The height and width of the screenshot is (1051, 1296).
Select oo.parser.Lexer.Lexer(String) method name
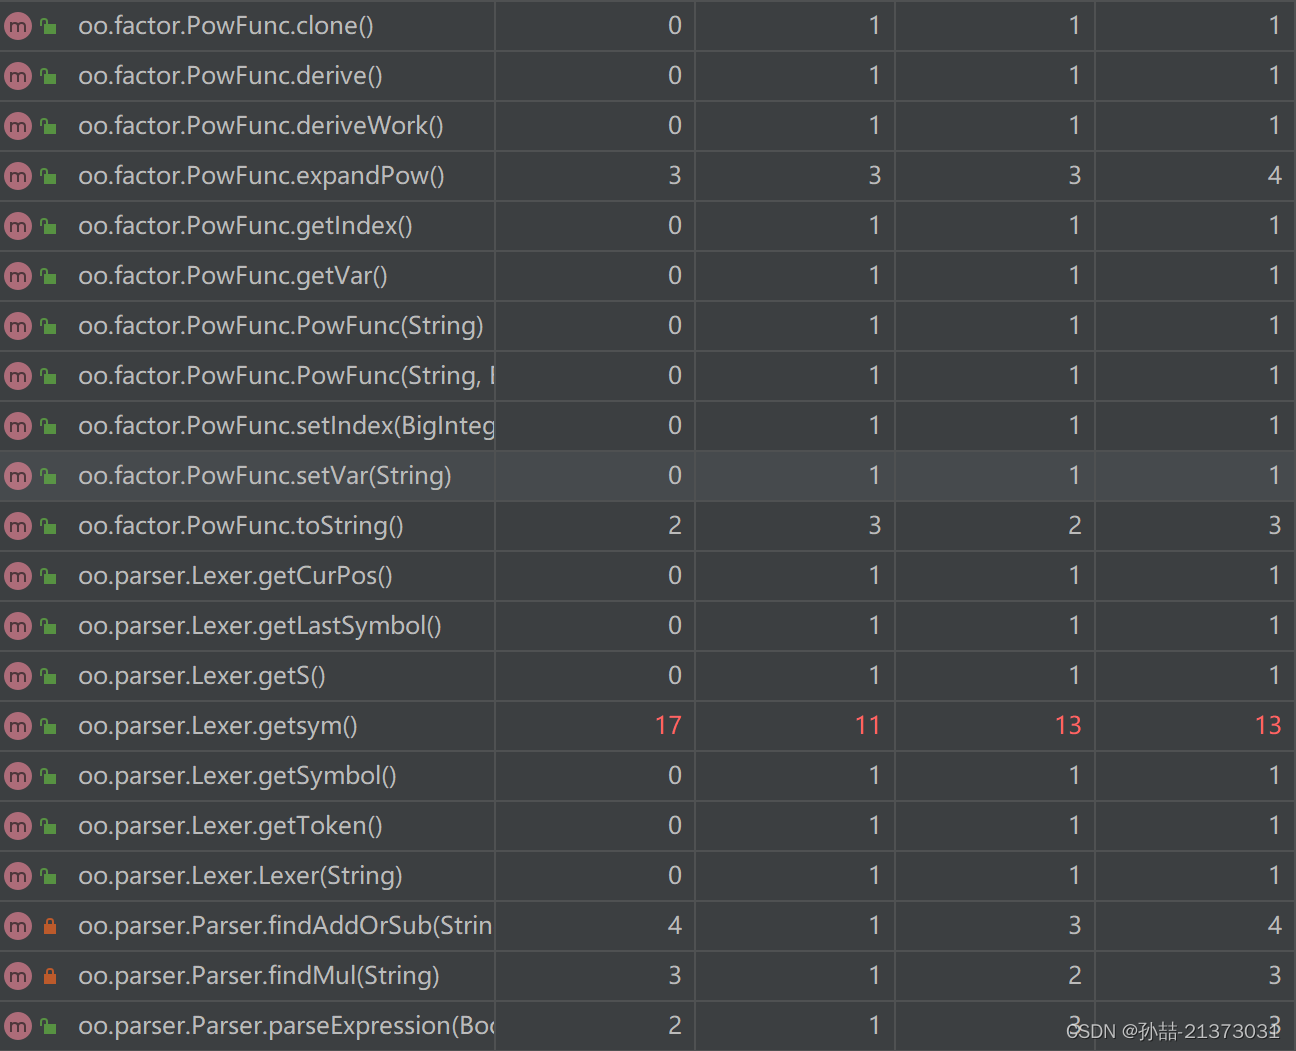click(x=241, y=876)
